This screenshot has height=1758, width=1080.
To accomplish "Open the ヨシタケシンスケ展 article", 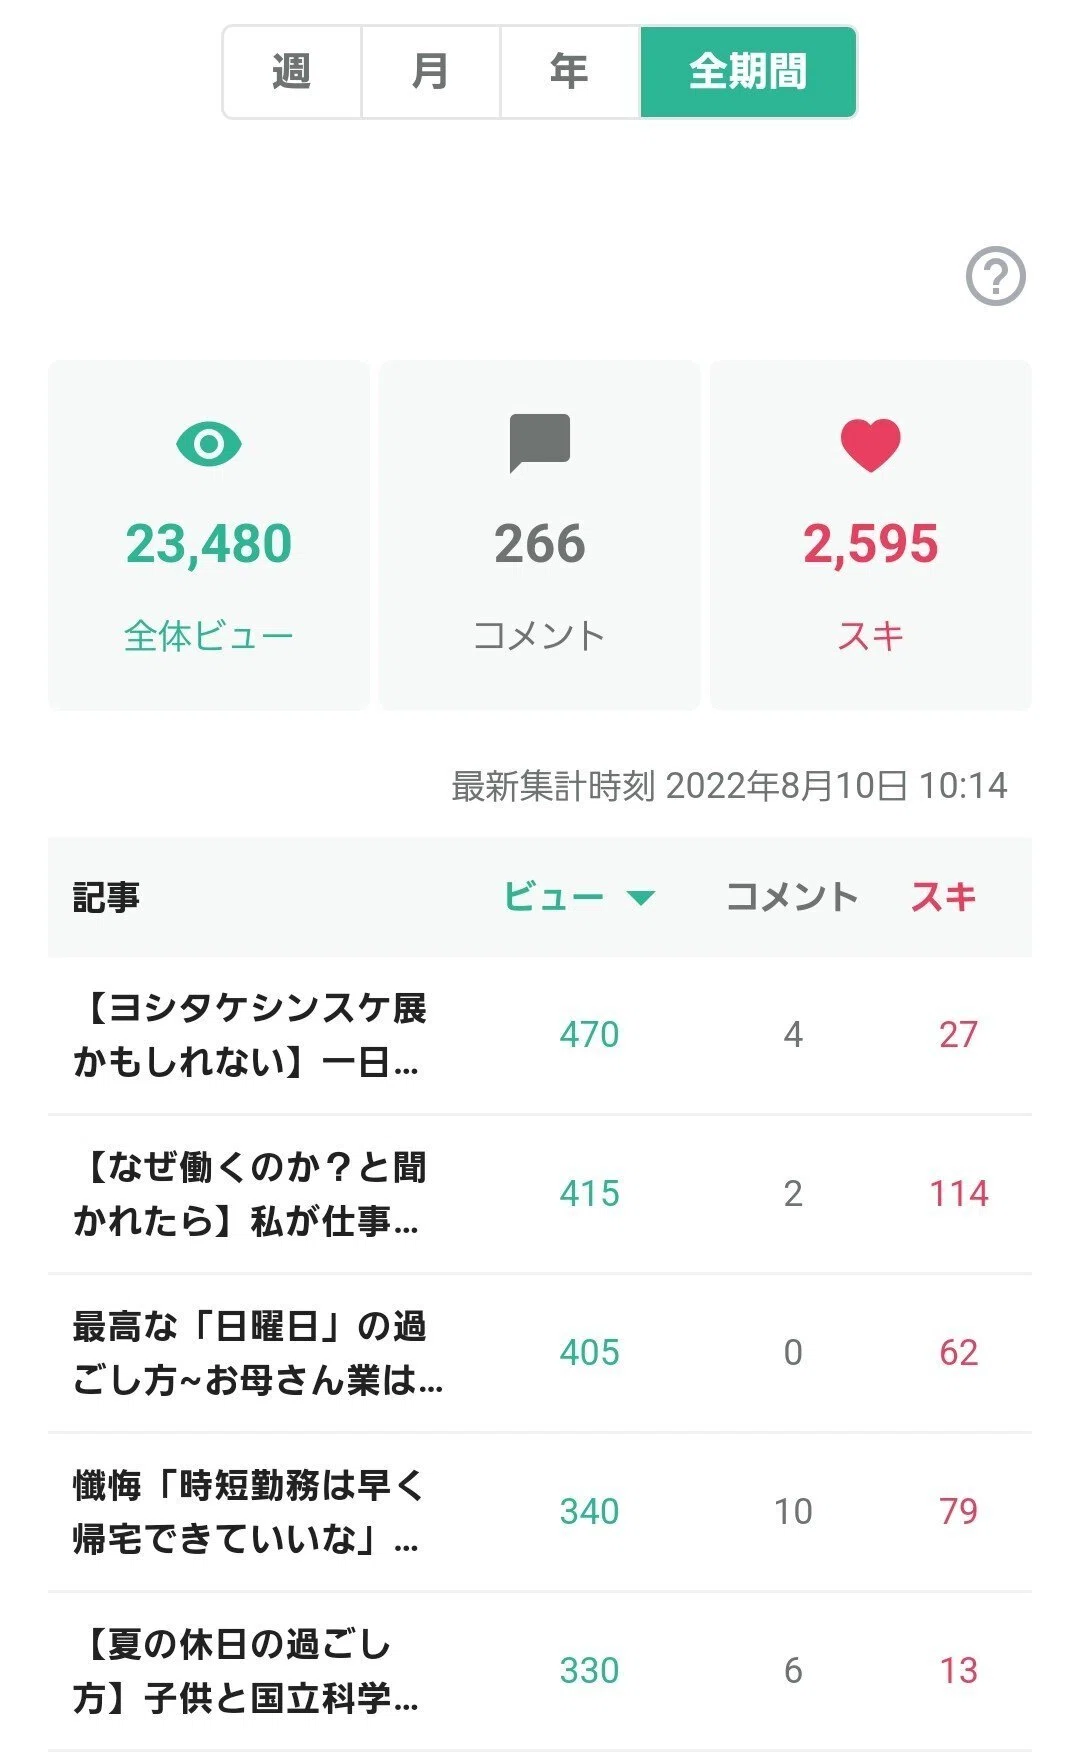I will 540,1035.
